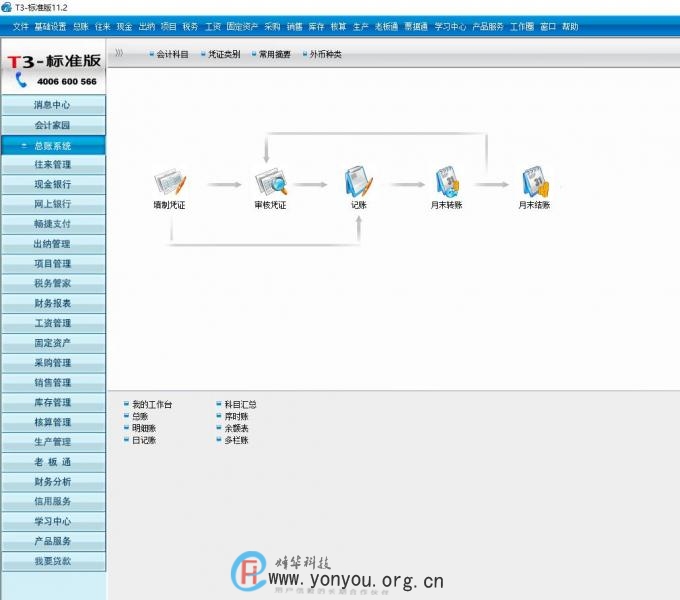Screen dimensions: 680x600
Task: Select 出纳管理 in the sidebar
Action: (x=53, y=244)
